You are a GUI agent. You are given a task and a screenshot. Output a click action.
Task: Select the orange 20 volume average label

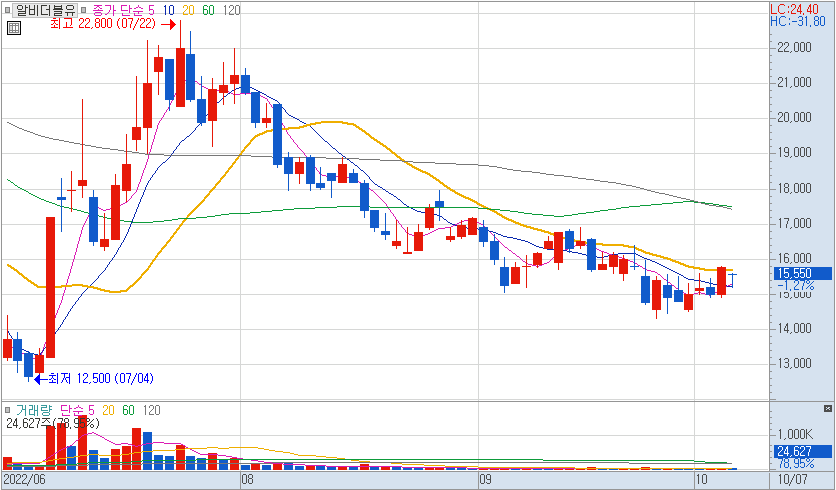pyautogui.click(x=108, y=410)
